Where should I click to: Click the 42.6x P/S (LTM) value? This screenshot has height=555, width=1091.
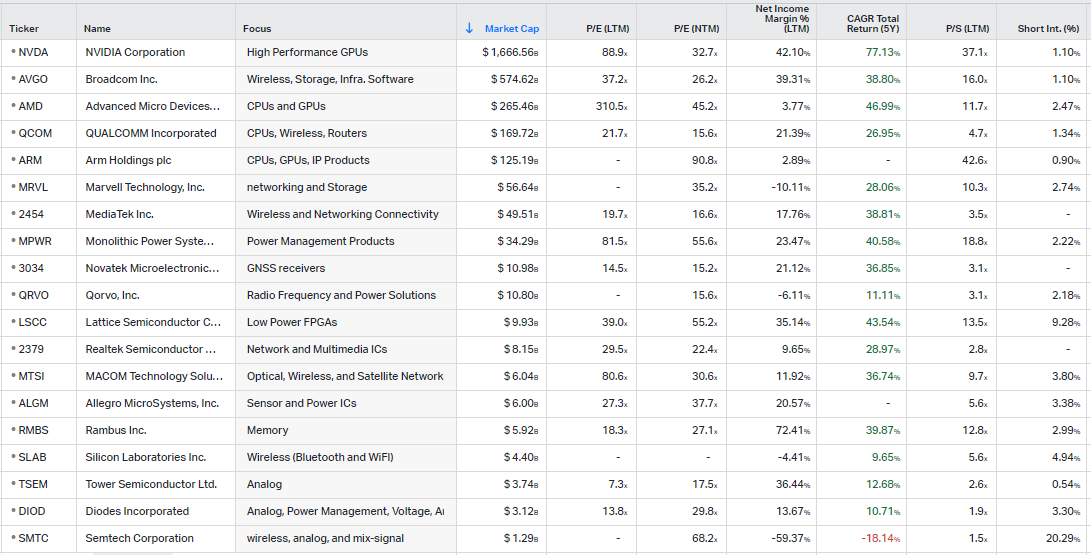click(975, 160)
